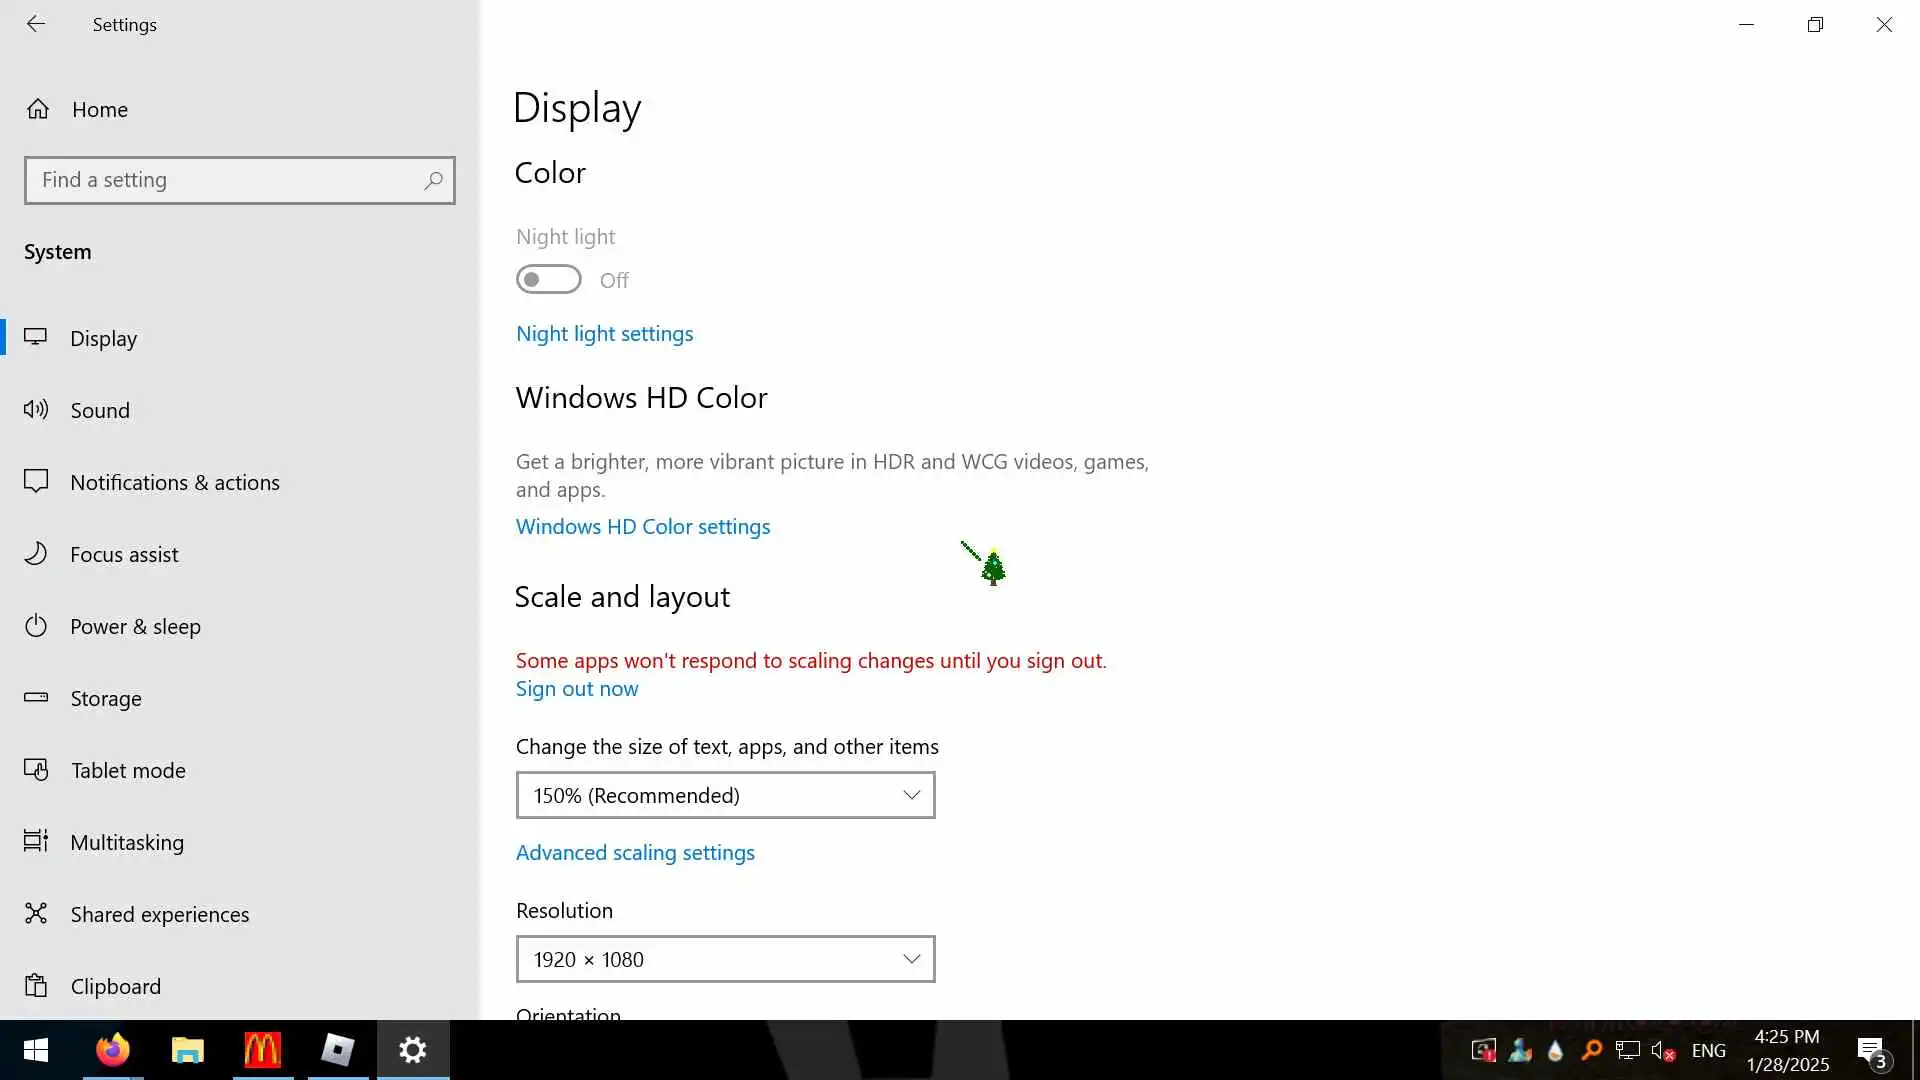Click the Sound speaker icon in sidebar

pos(36,410)
